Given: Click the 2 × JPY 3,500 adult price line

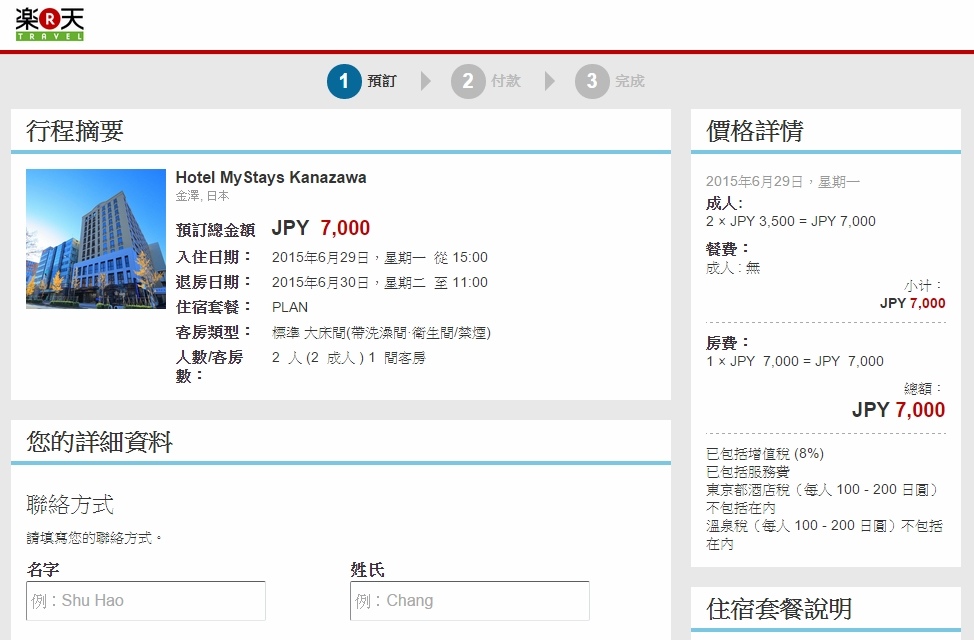Looking at the screenshot, I should click(791, 221).
